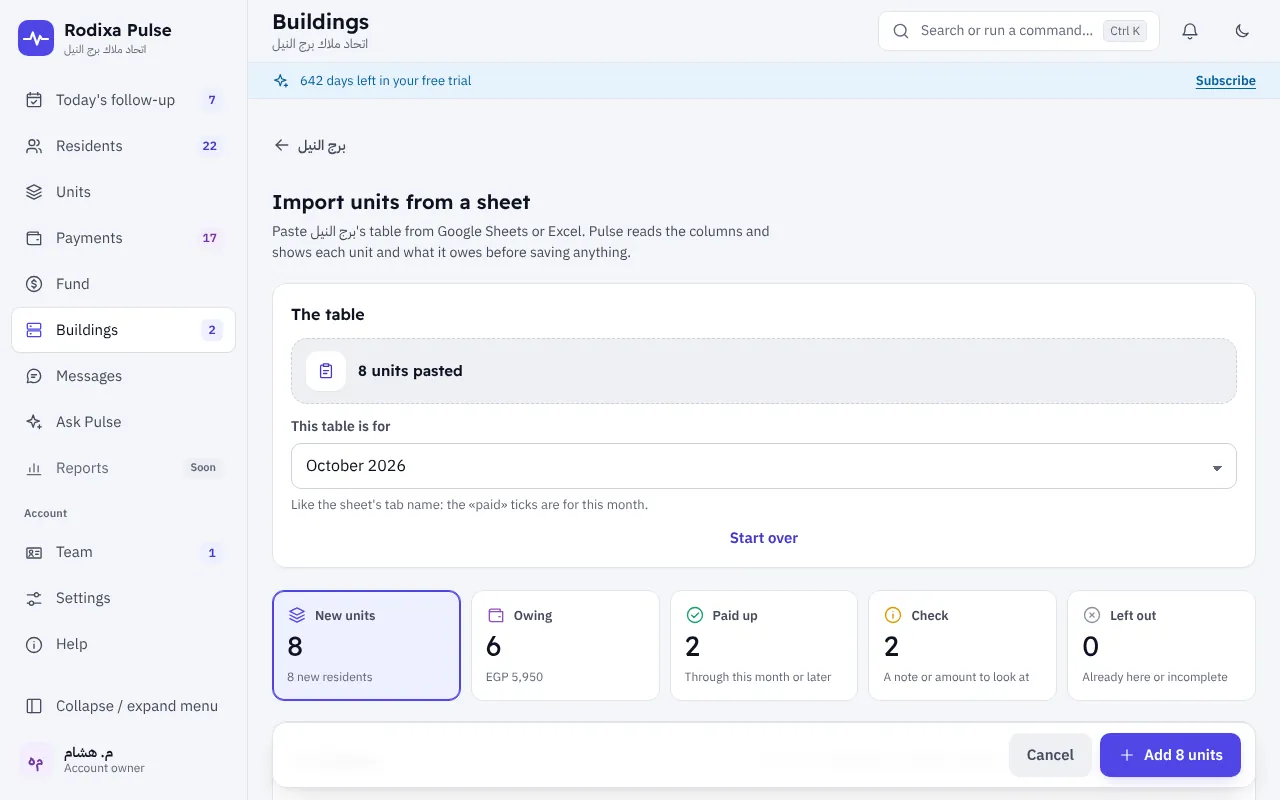
Task: Open Today's follow-up in sidebar
Action: (123, 100)
